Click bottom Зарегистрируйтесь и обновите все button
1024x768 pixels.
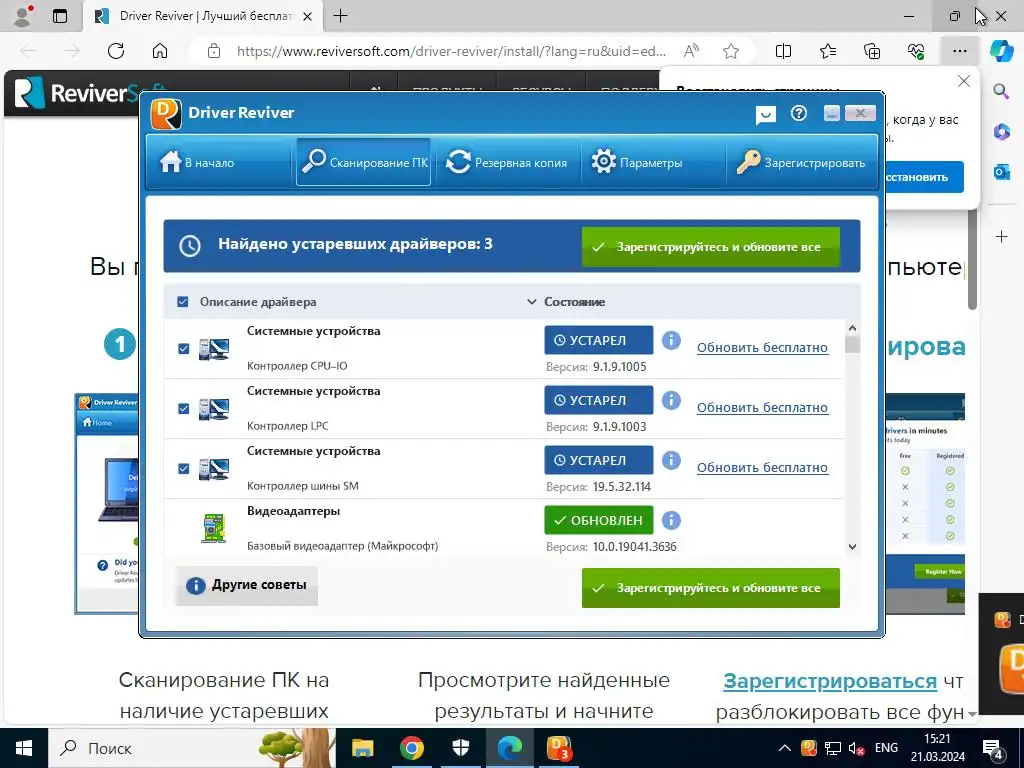pos(711,588)
